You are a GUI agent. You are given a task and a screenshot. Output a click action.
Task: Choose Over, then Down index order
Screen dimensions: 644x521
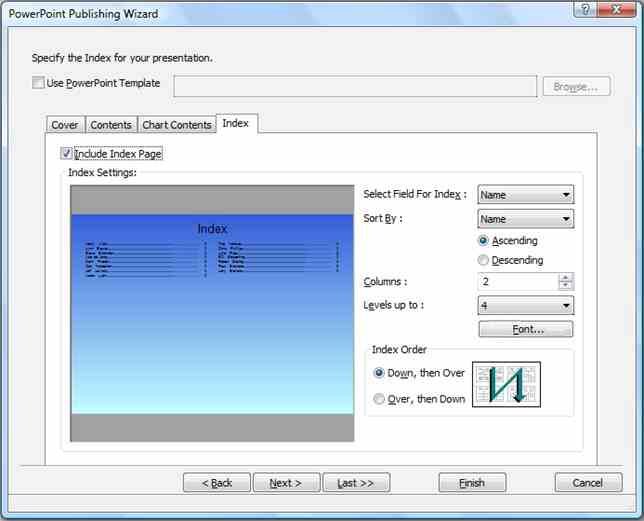(x=379, y=399)
